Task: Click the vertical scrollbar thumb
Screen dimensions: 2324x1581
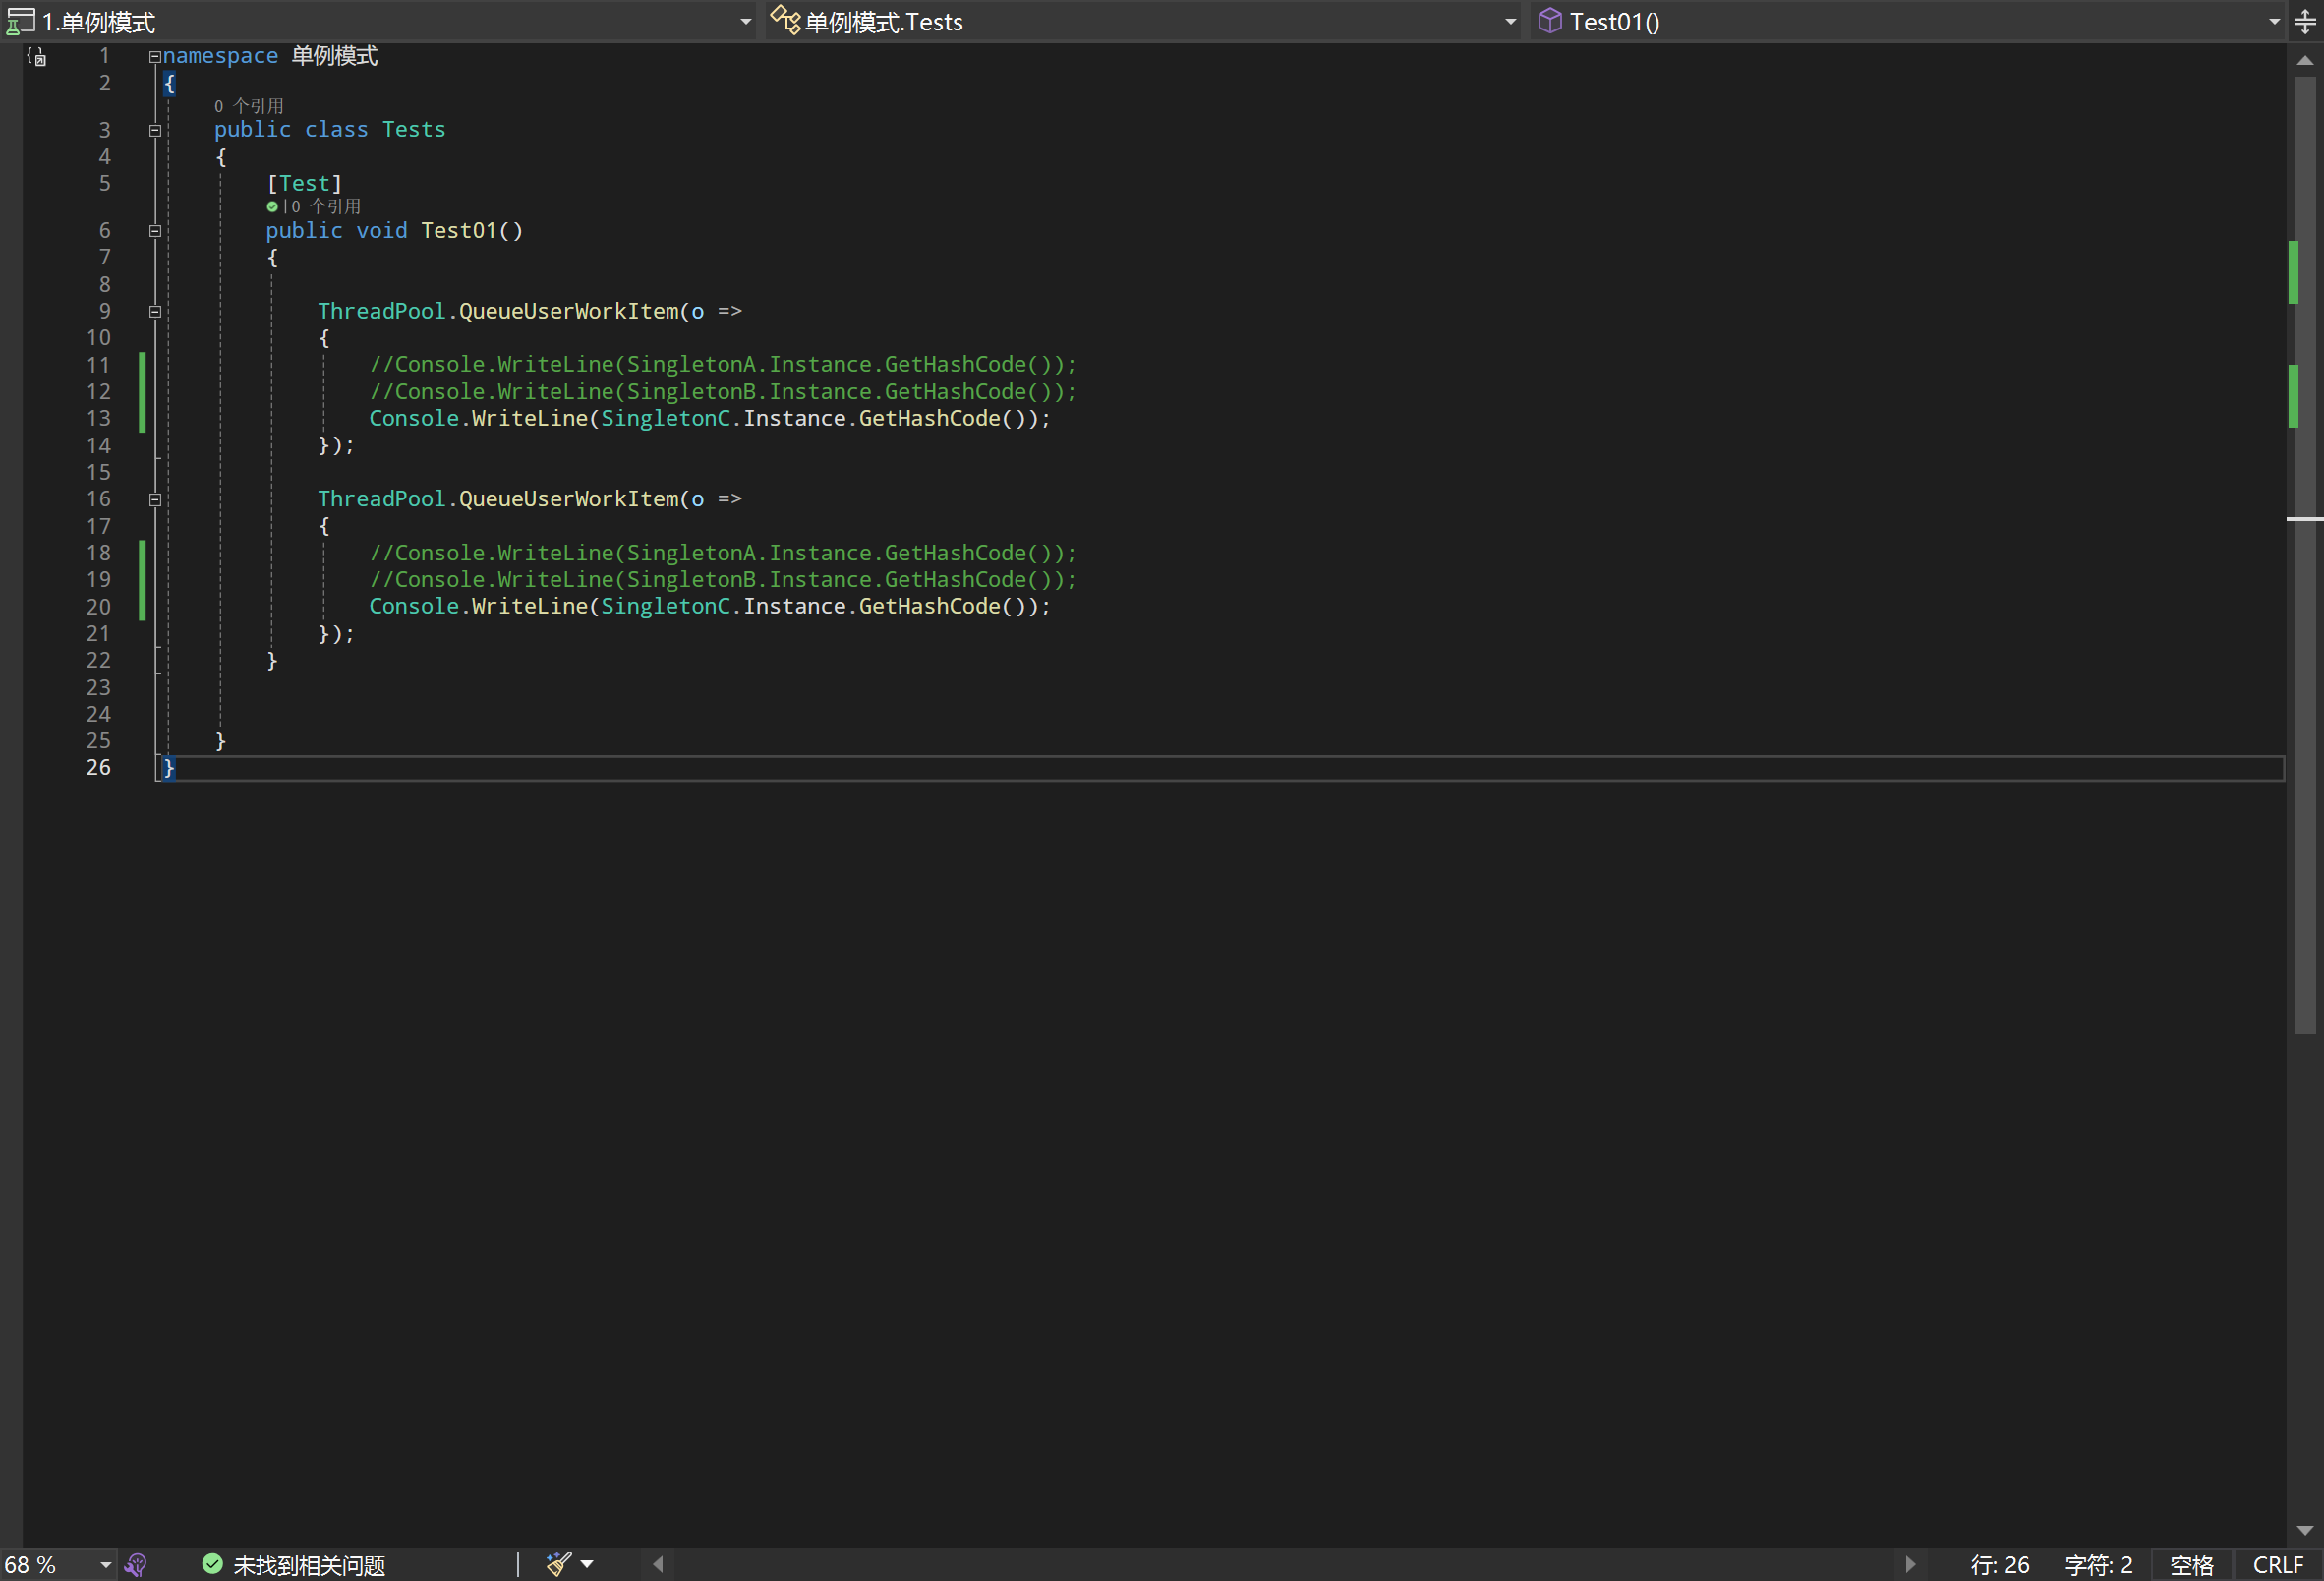Action: click(x=2305, y=555)
